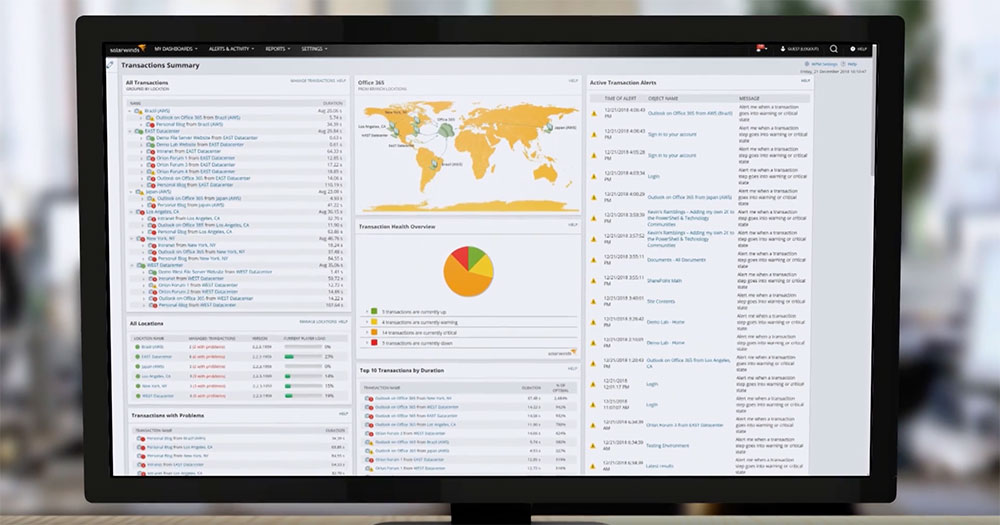Click Help in Active Transaction Alerts widget
This screenshot has width=1000, height=525.
pos(805,81)
